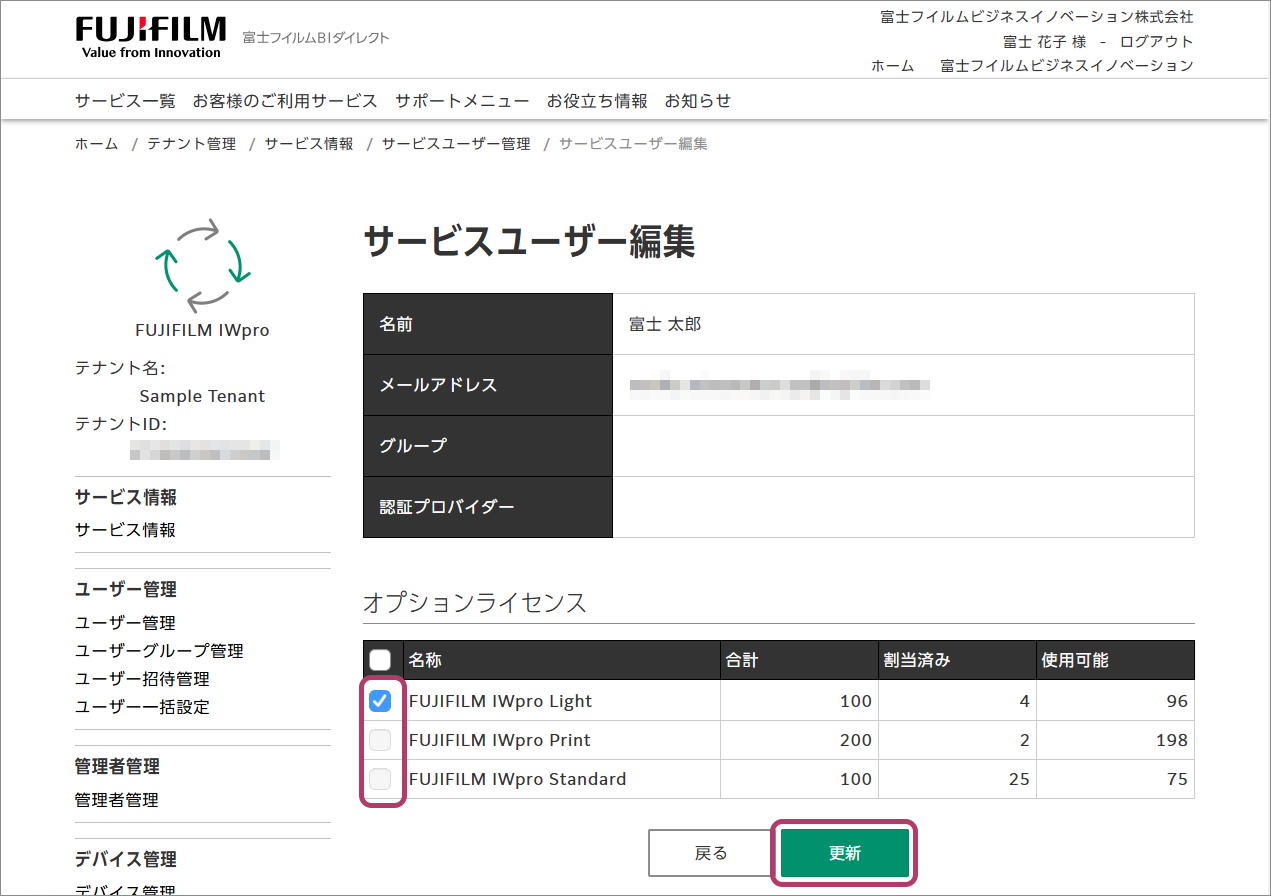Go to サービスユーザー管理 in breadcrumb
Image resolution: width=1271 pixels, height=896 pixels.
(x=456, y=144)
